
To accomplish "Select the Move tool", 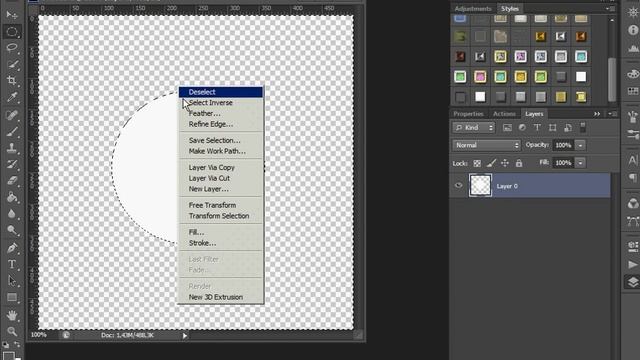I will [12, 15].
